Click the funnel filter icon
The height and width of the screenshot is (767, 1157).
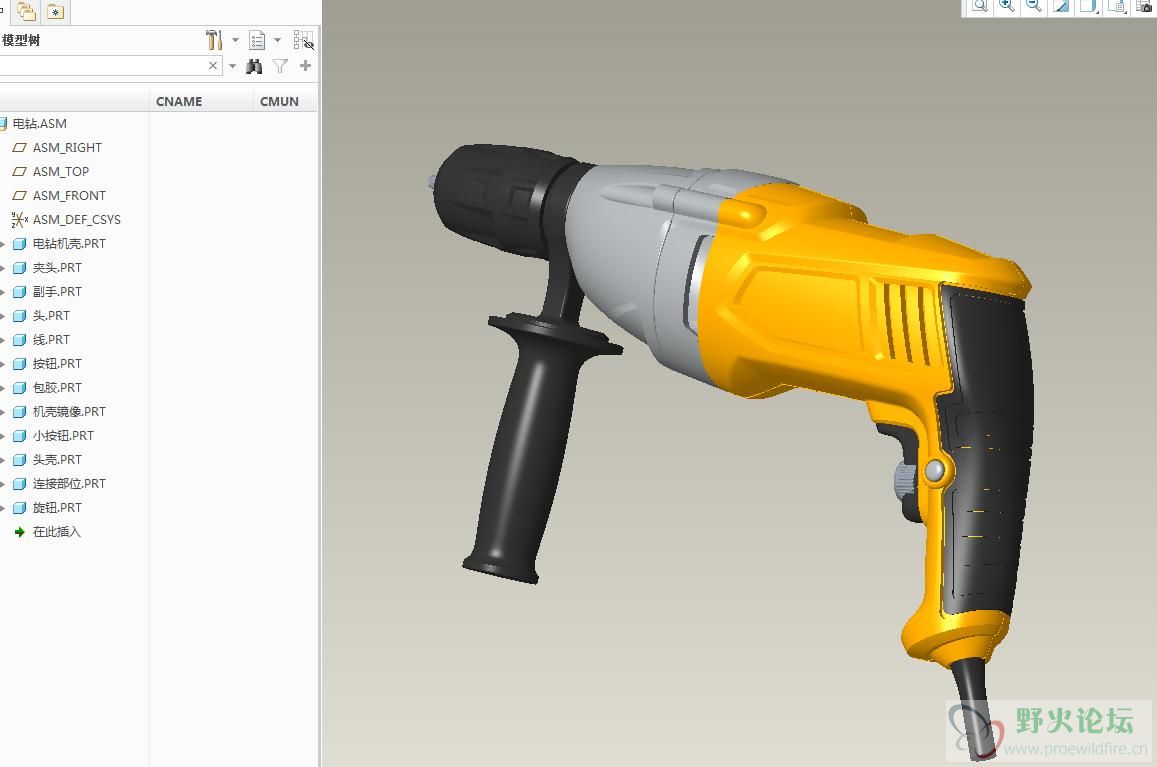point(280,66)
